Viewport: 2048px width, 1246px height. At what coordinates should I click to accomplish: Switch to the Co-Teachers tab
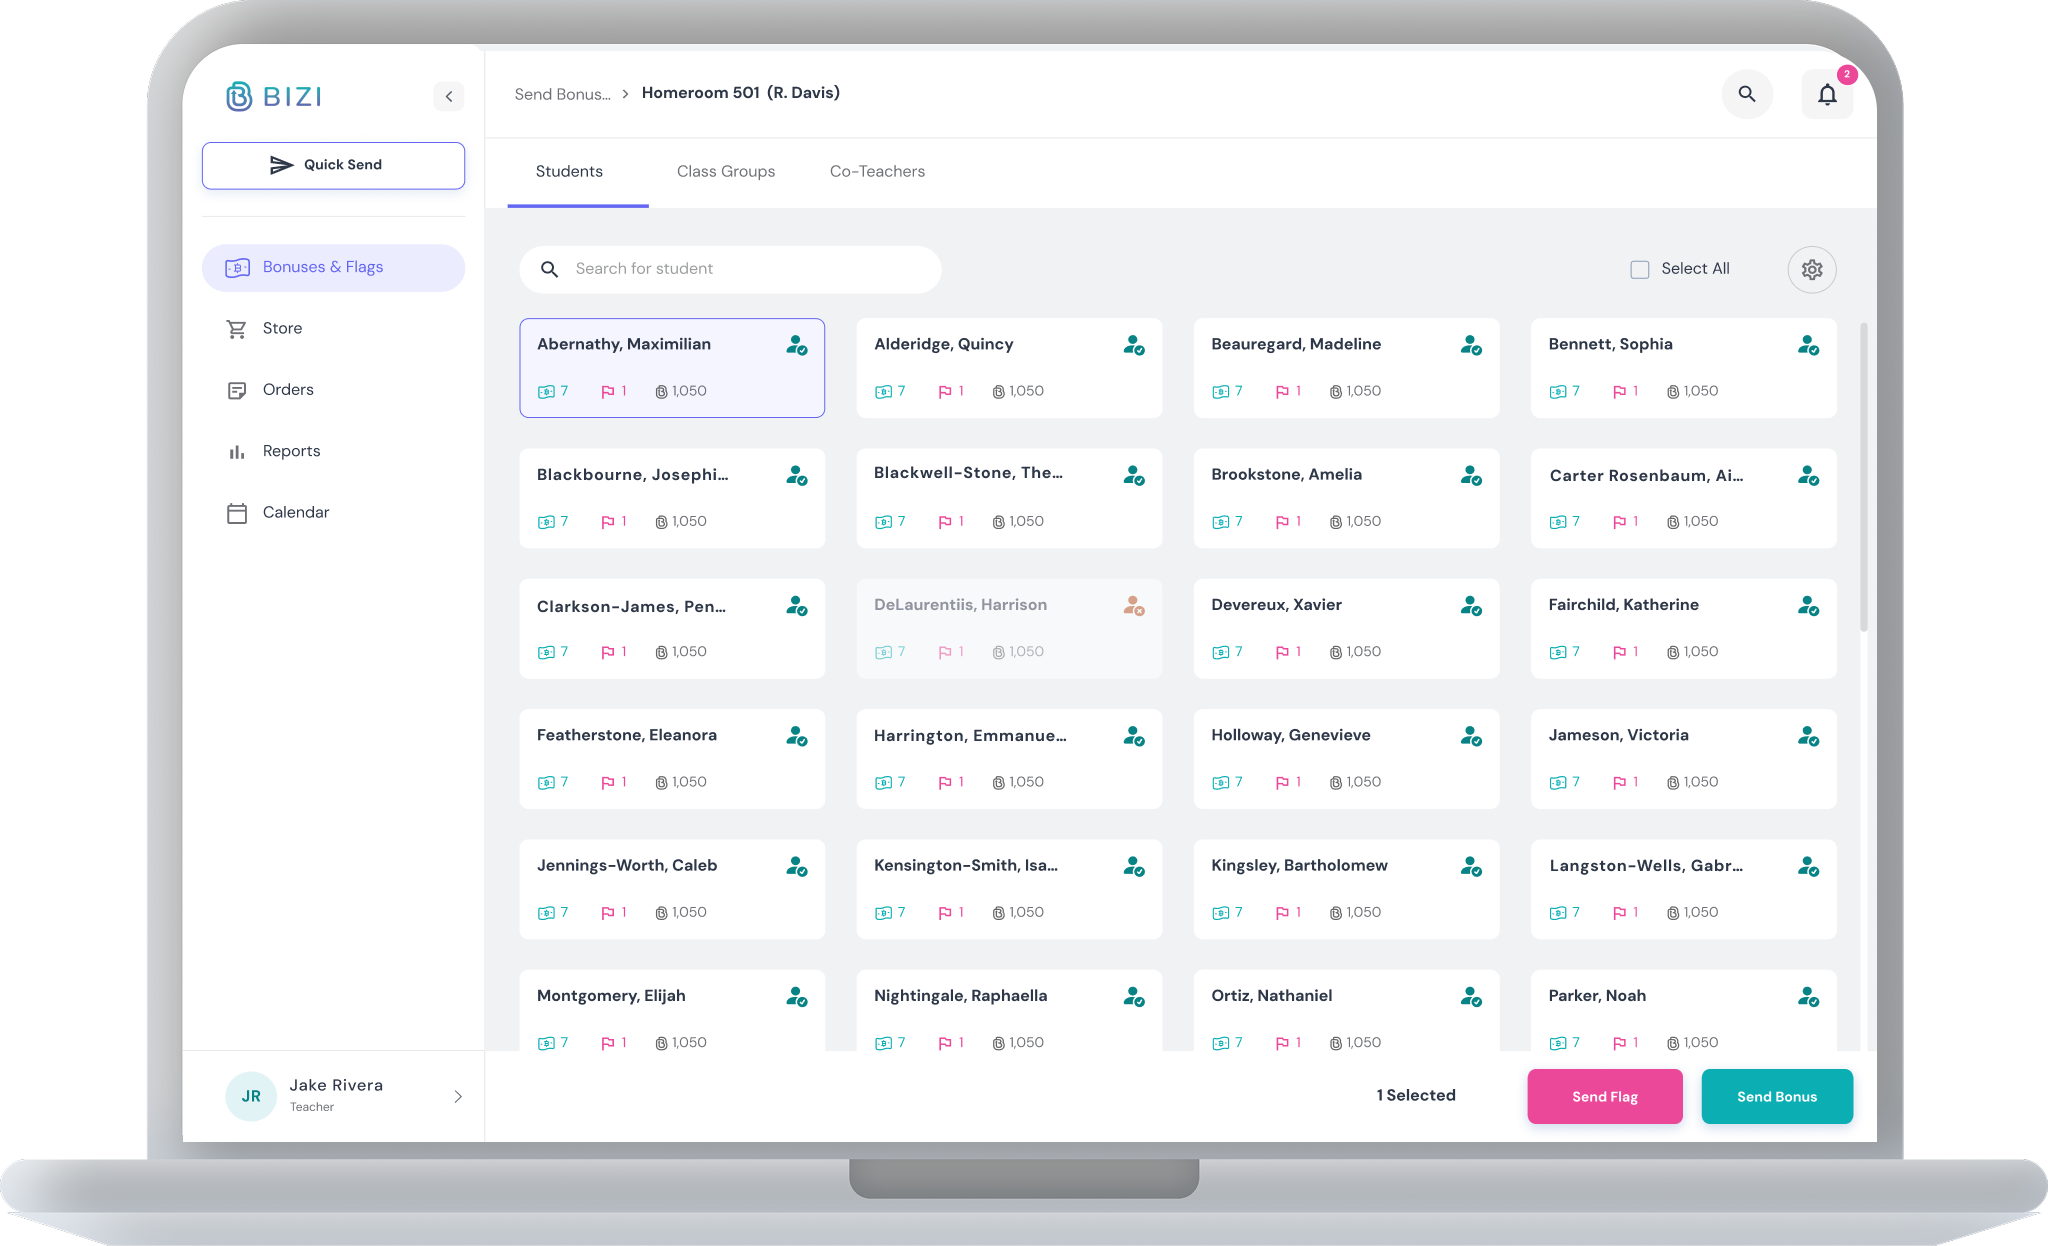click(x=877, y=172)
